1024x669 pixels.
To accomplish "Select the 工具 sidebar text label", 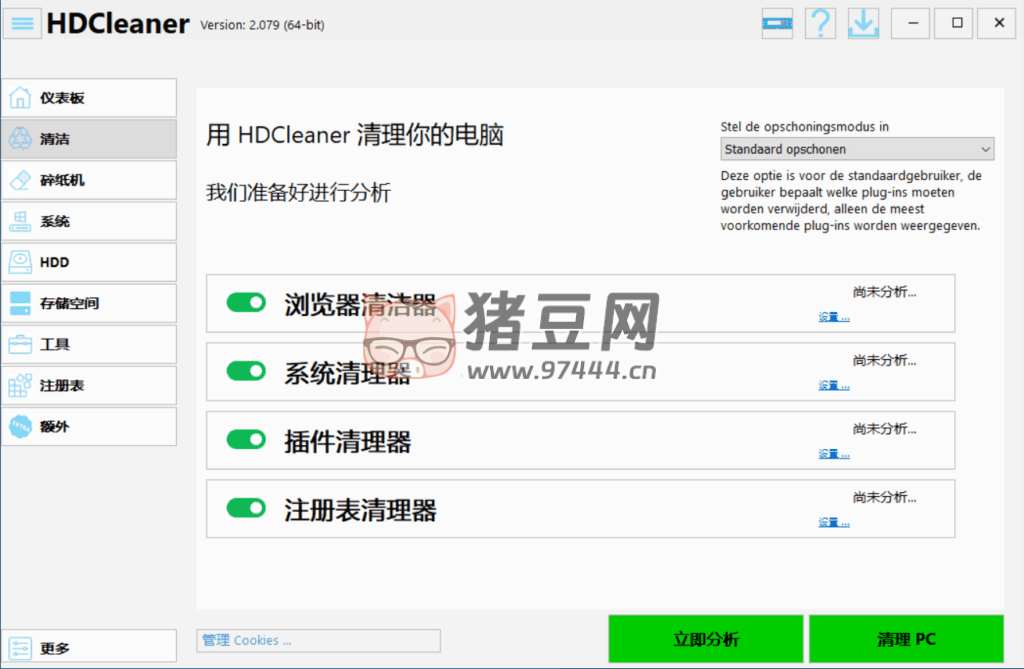I will pyautogui.click(x=55, y=344).
